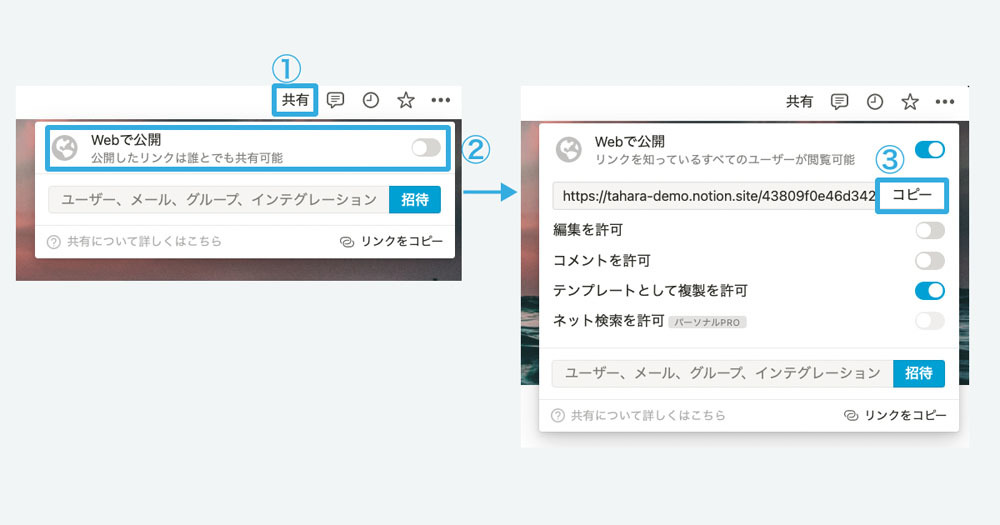The height and width of the screenshot is (525, 1000).
Task: Click the globe icon in the right panel
Action: [x=568, y=150]
